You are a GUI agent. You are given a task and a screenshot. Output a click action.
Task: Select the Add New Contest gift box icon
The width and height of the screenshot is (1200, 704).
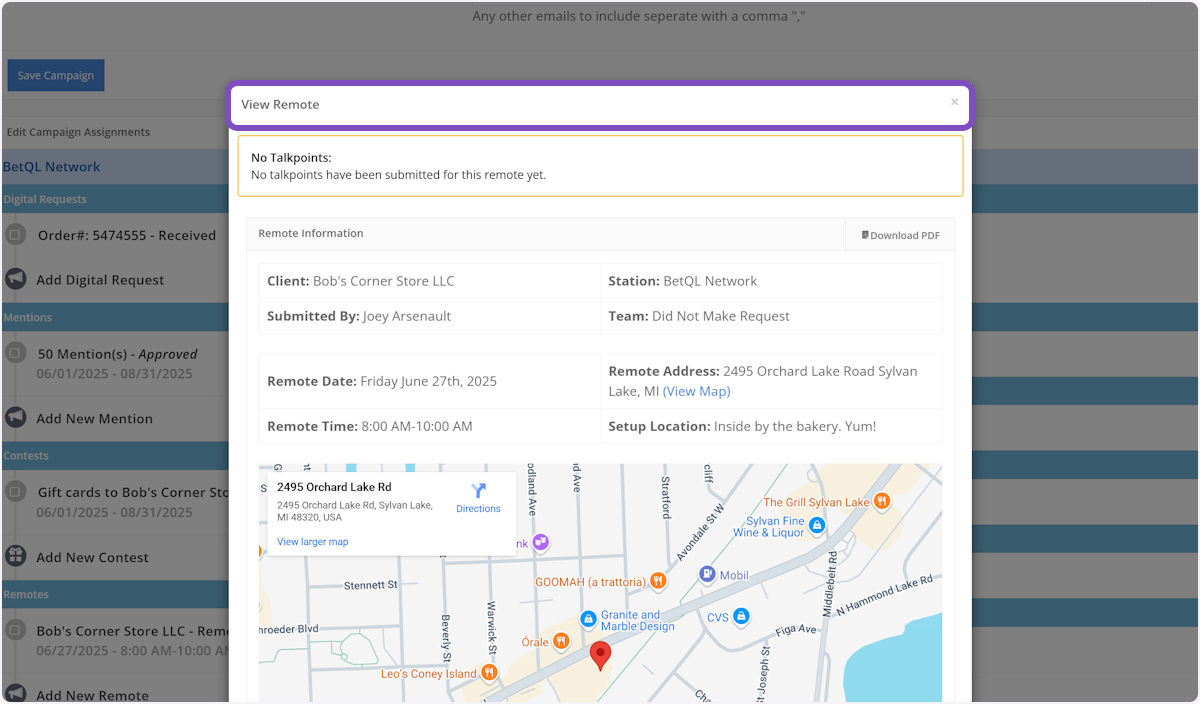point(14,555)
